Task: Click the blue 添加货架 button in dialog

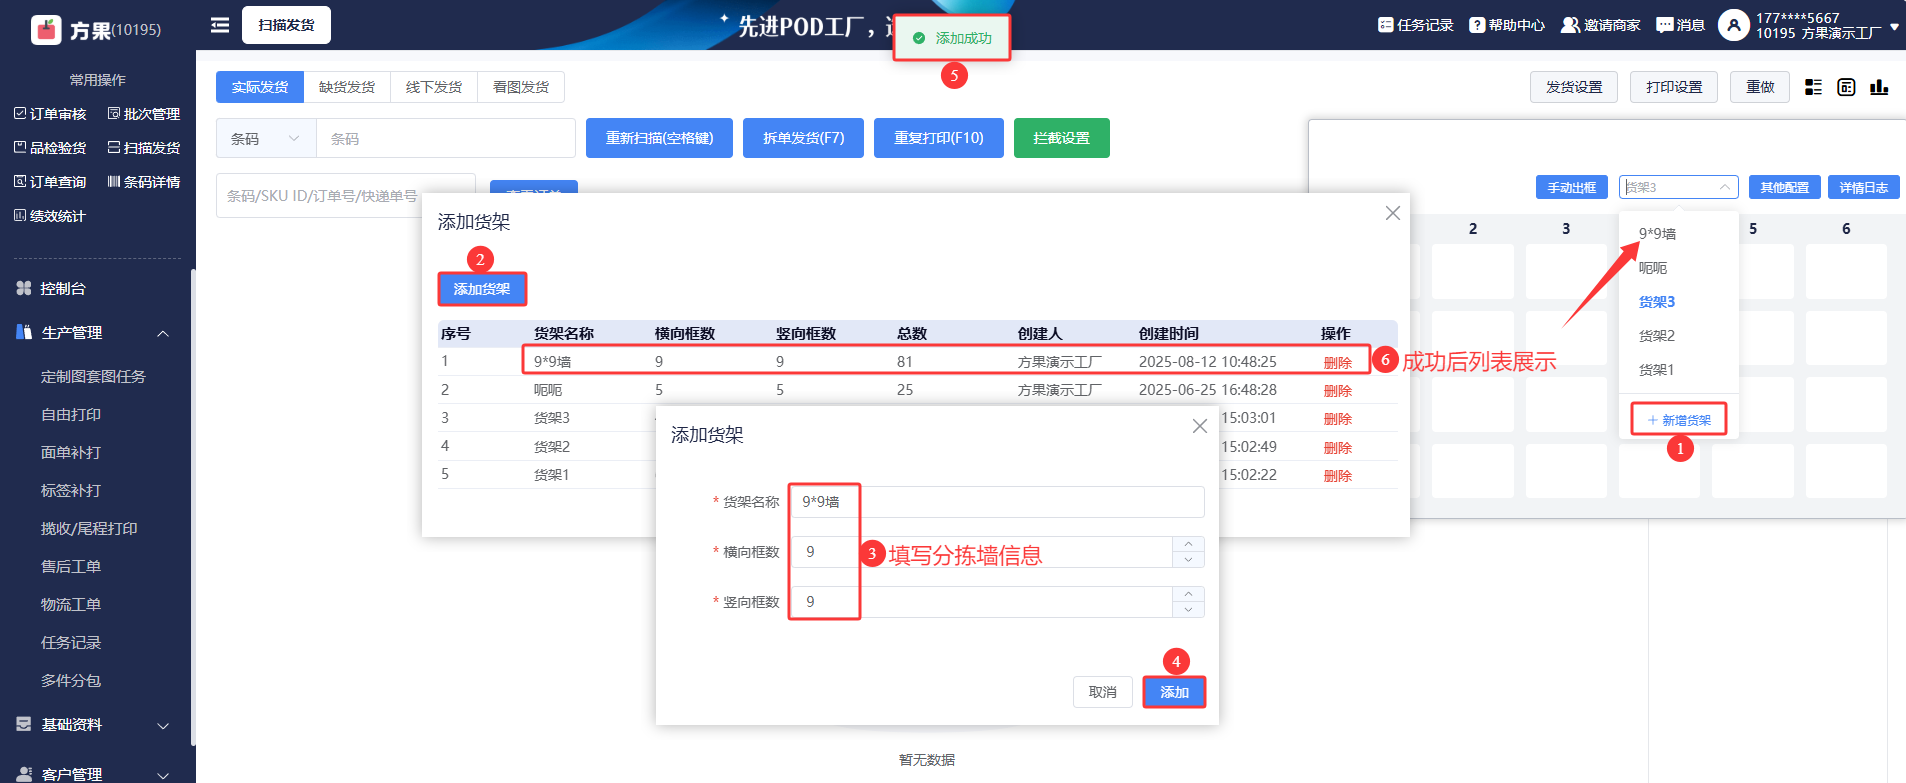Action: pos(482,289)
